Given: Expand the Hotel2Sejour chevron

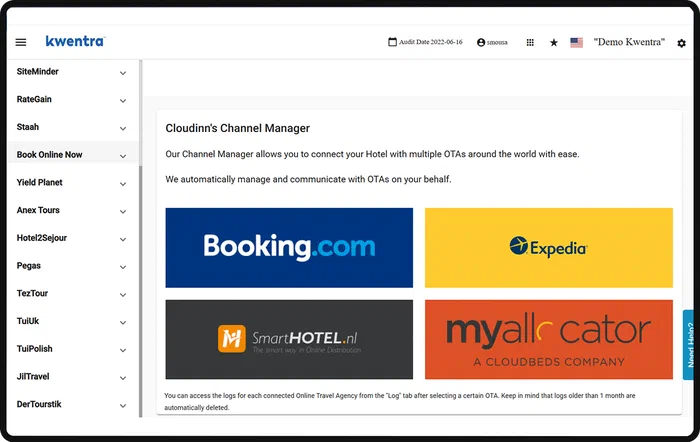Looking at the screenshot, I should [x=123, y=239].
